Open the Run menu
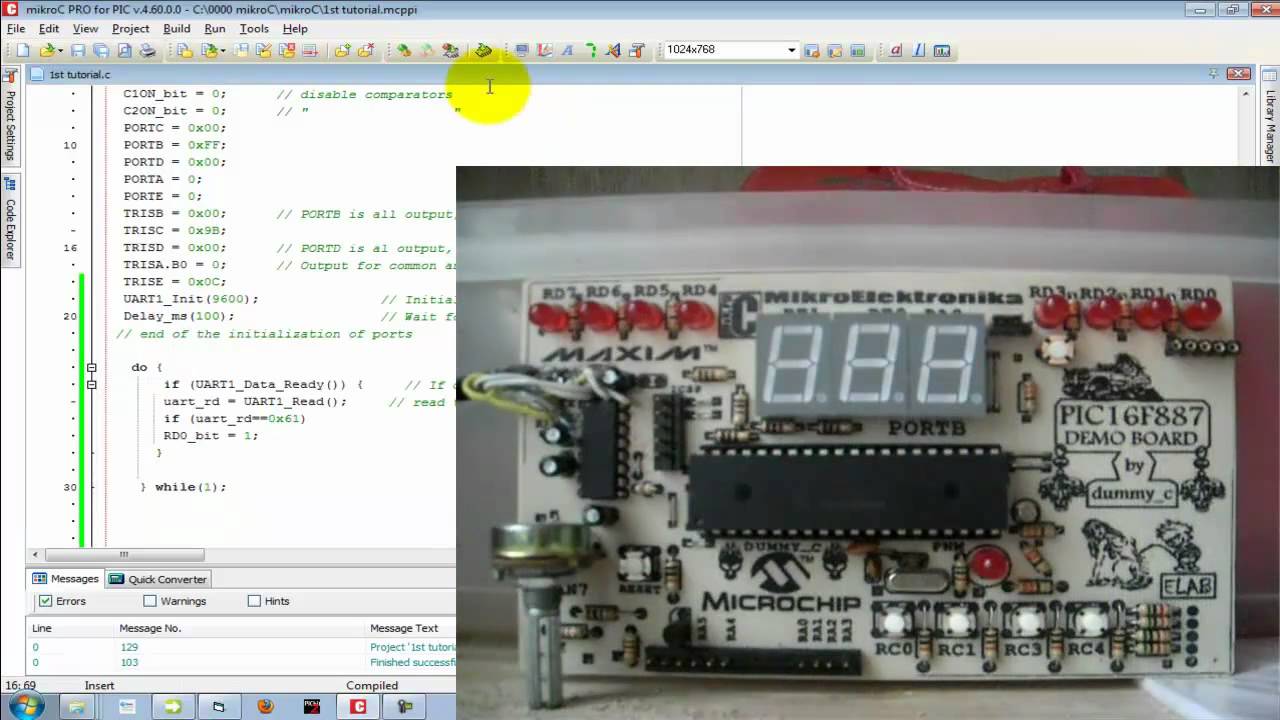 pyautogui.click(x=215, y=29)
